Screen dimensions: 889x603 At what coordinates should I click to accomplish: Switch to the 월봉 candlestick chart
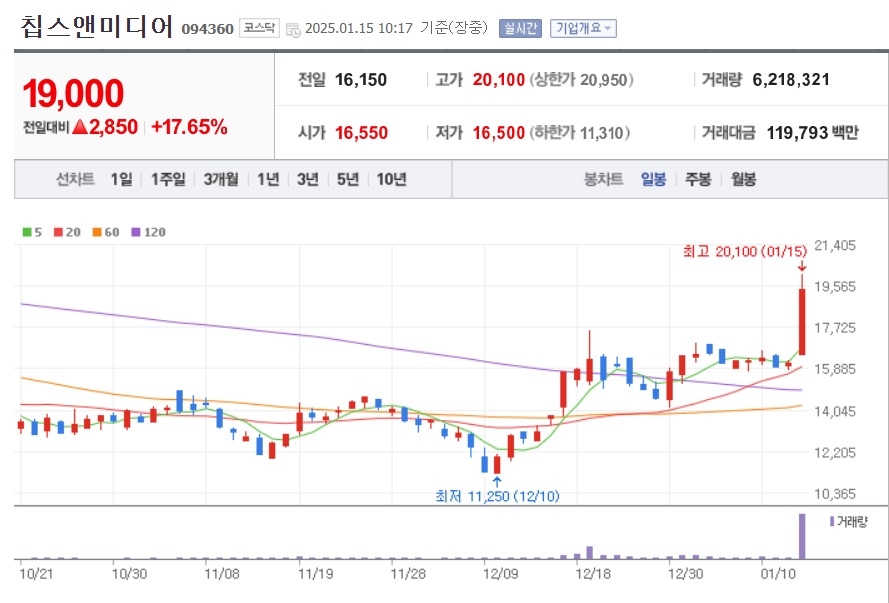[743, 180]
